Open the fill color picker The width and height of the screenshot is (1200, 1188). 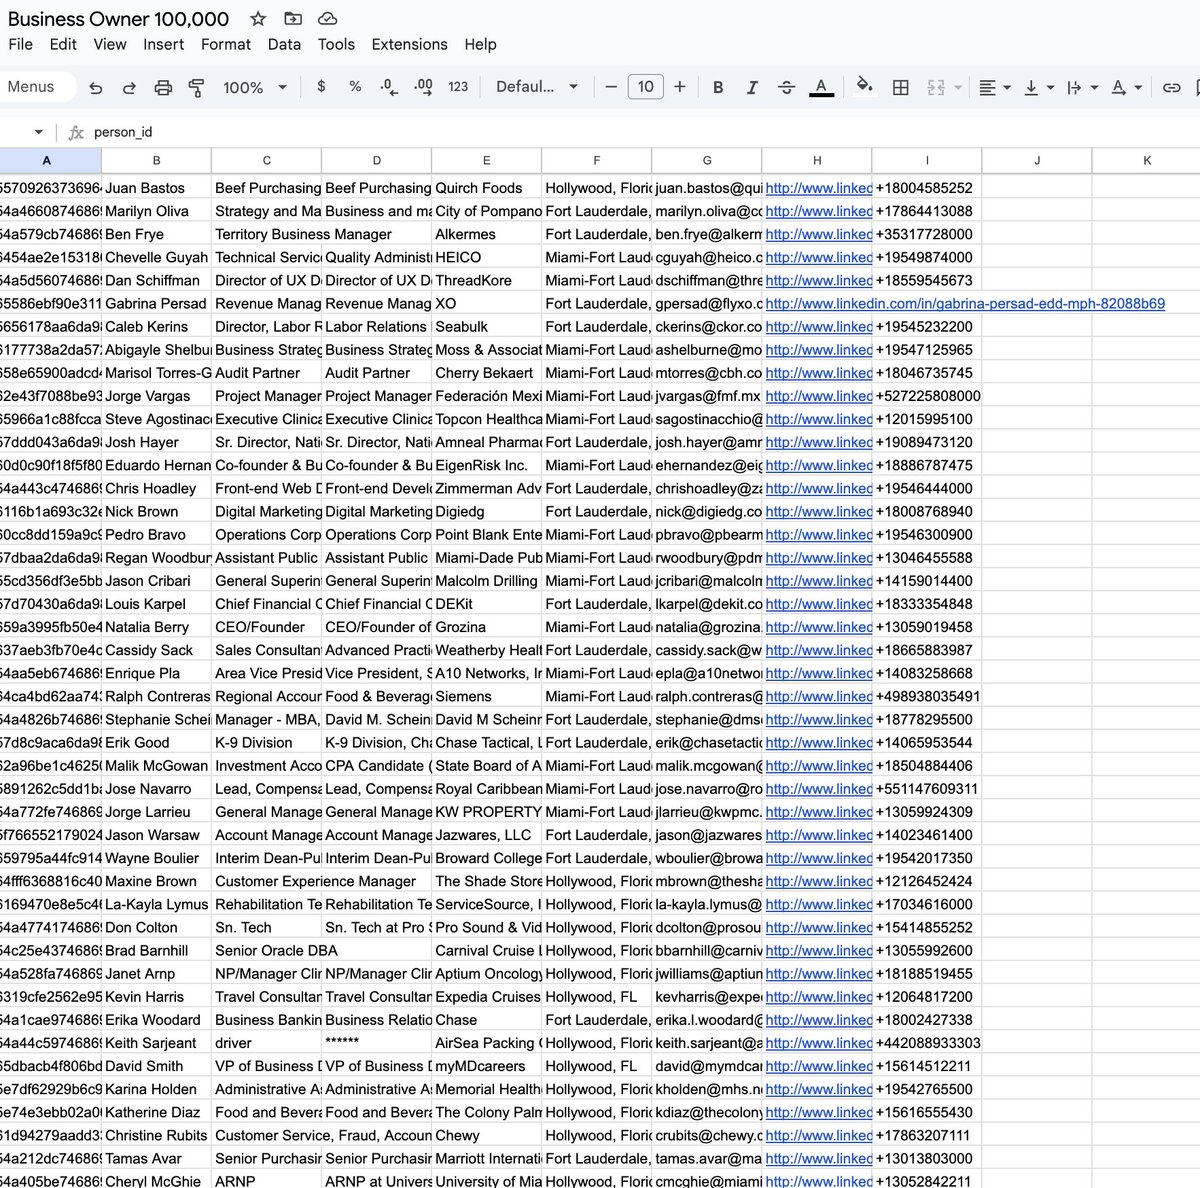pyautogui.click(x=865, y=87)
